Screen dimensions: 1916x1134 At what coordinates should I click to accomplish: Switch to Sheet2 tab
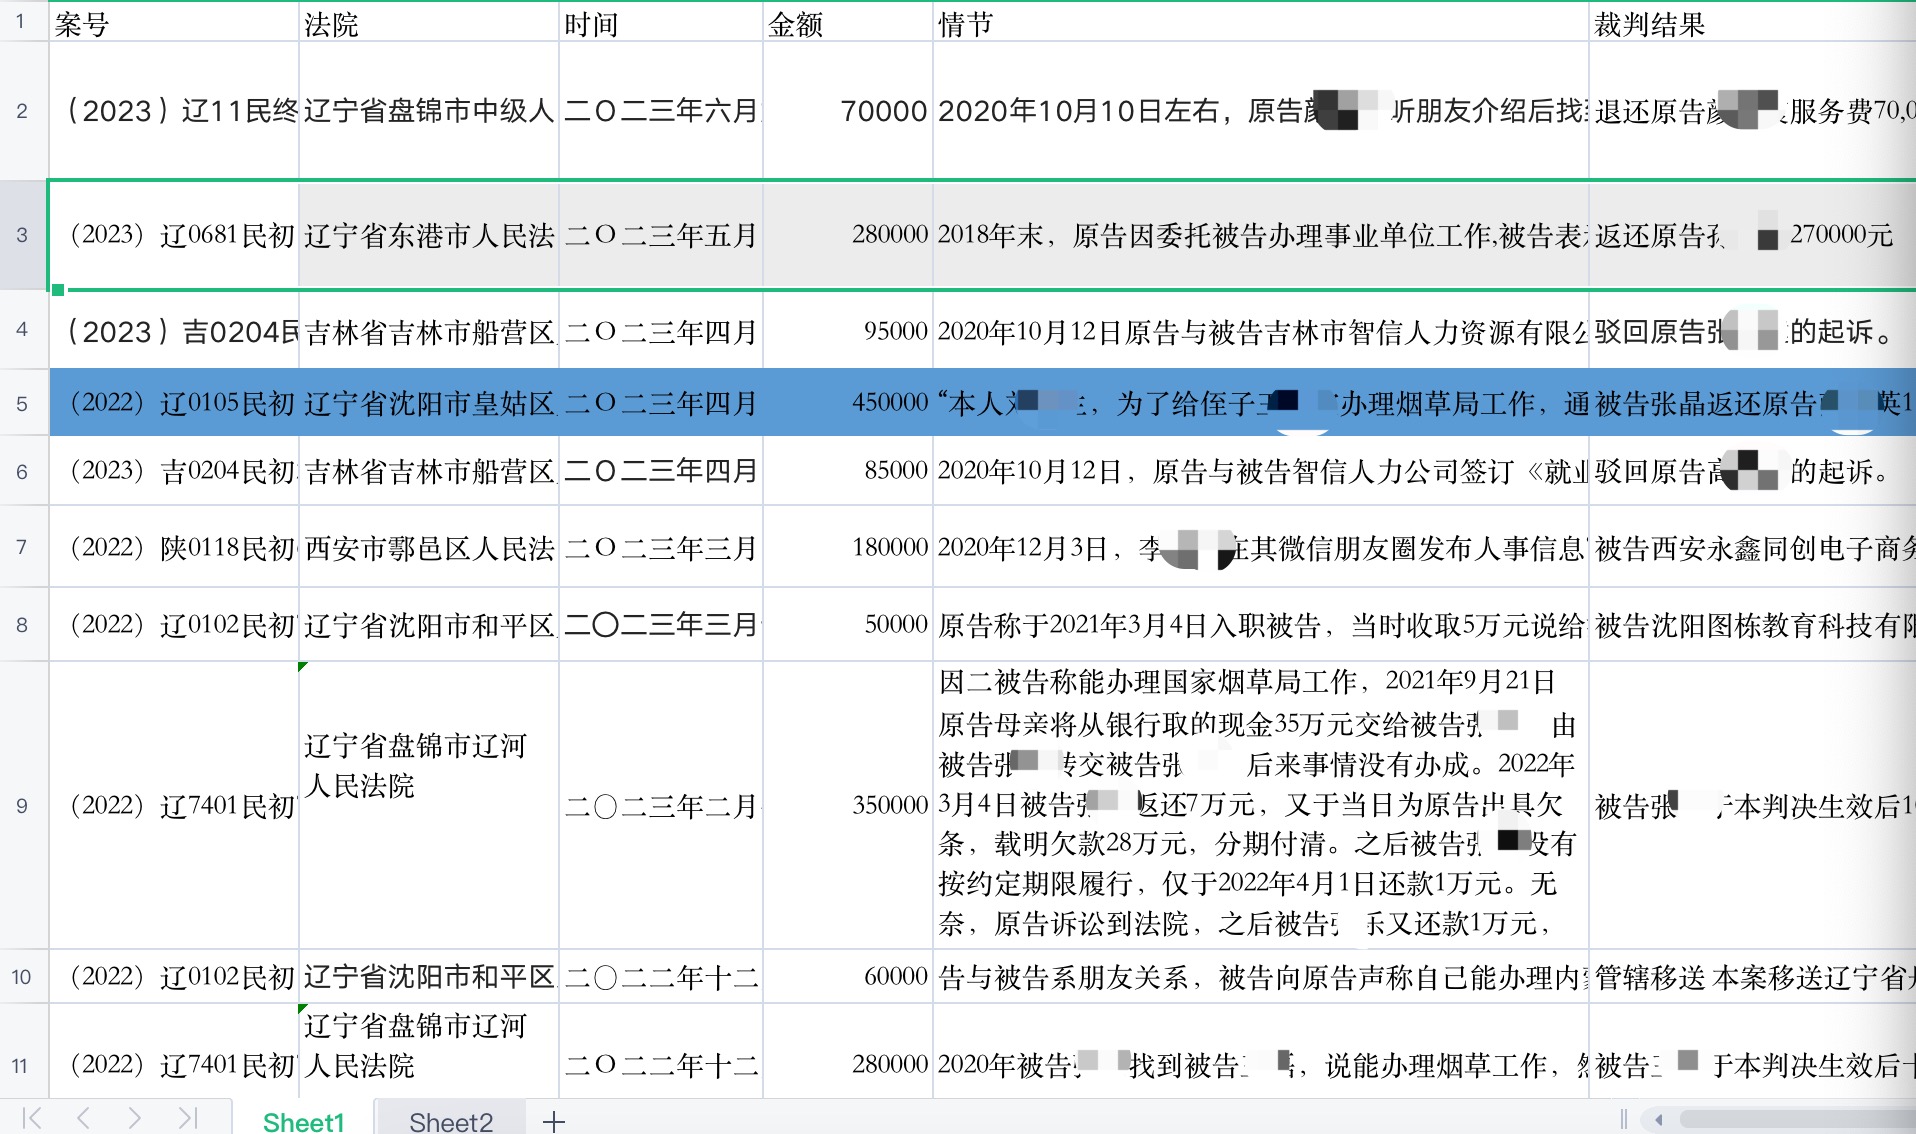click(x=451, y=1121)
